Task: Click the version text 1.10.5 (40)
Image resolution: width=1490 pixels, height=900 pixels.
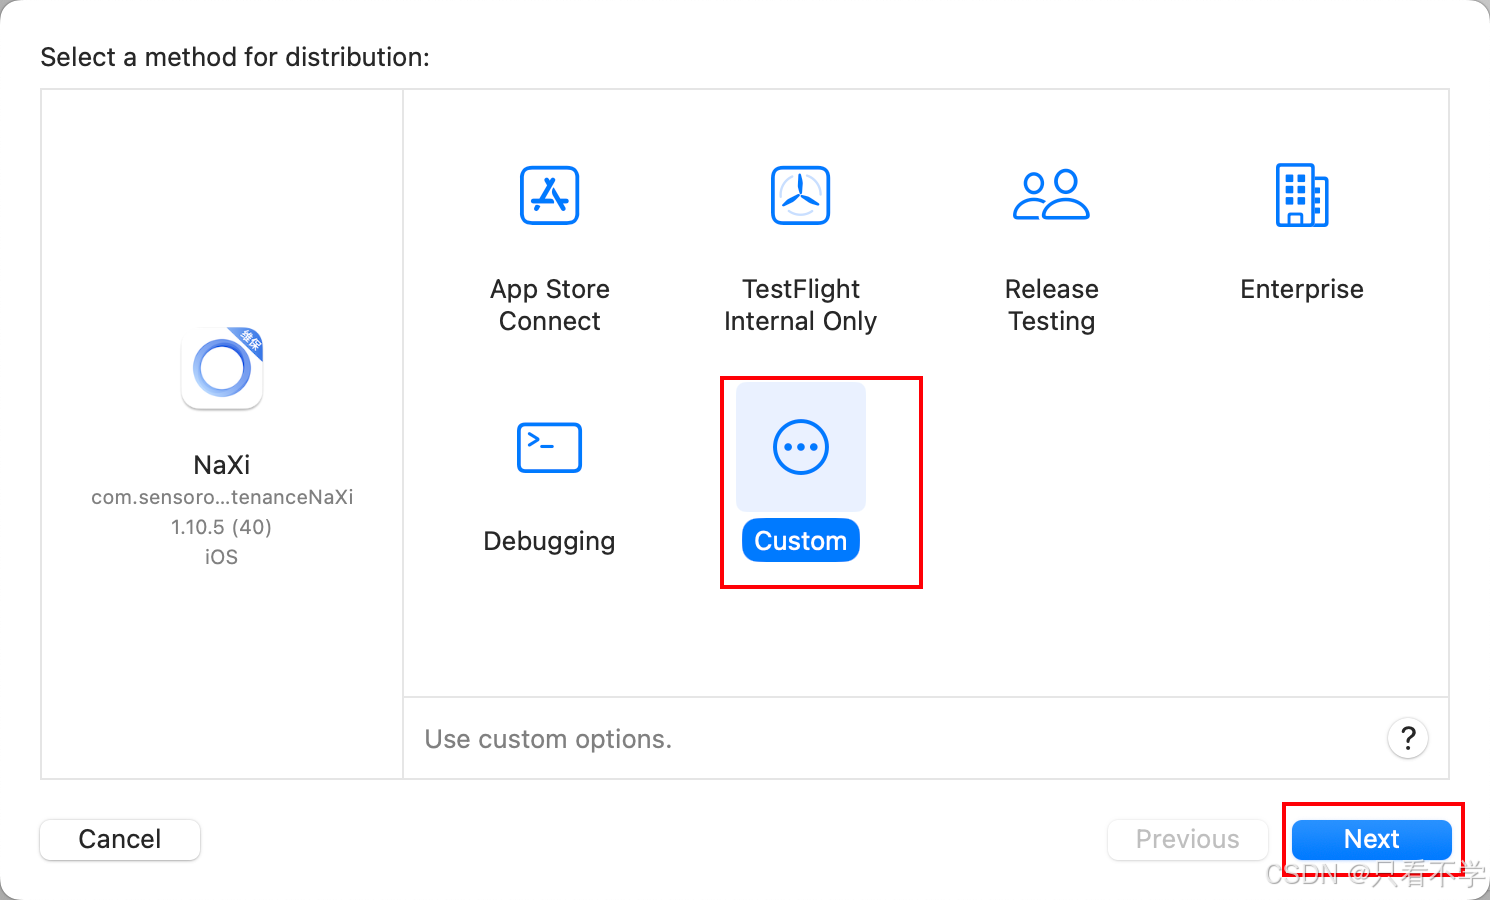Action: tap(222, 527)
